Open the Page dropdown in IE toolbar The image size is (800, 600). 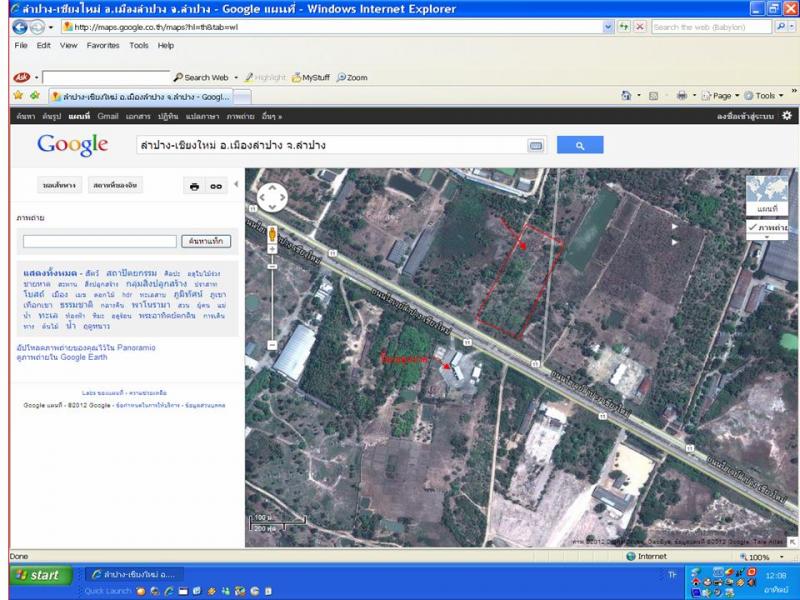tap(720, 96)
